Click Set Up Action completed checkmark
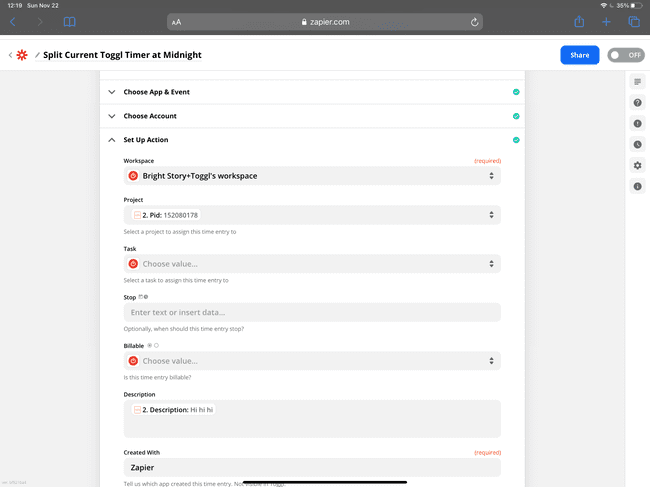Image resolution: width=650 pixels, height=487 pixels. pos(516,140)
